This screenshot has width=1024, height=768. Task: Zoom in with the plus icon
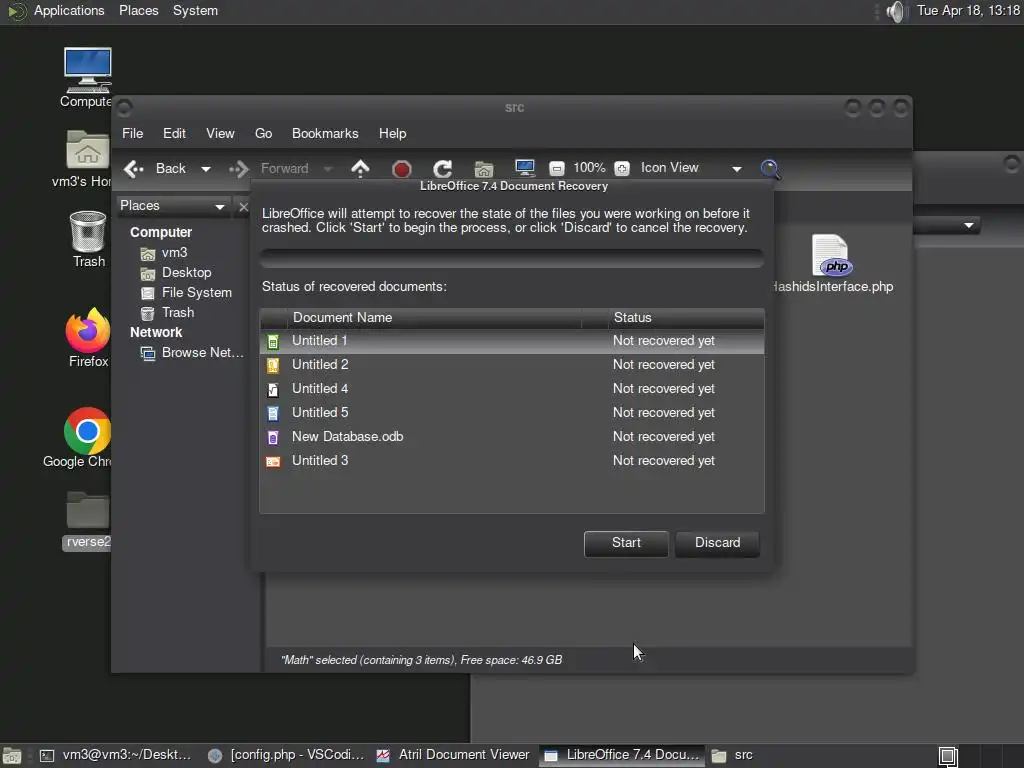(622, 168)
